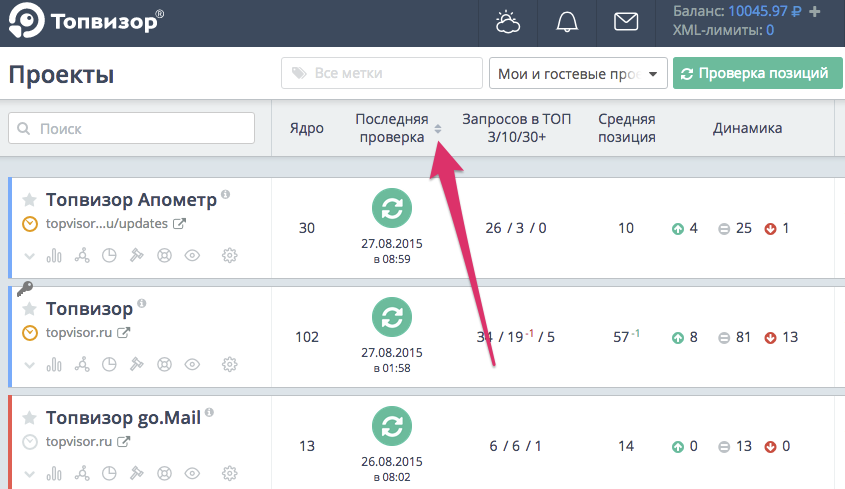Star the Топвизор Апометр project as favorite
845x489 pixels.
[30, 200]
